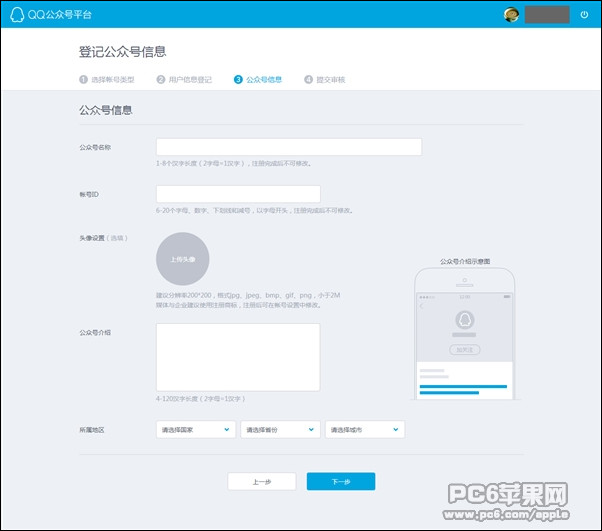The image size is (602, 531).
Task: Open the user avatar in top bar
Action: [x=511, y=14]
